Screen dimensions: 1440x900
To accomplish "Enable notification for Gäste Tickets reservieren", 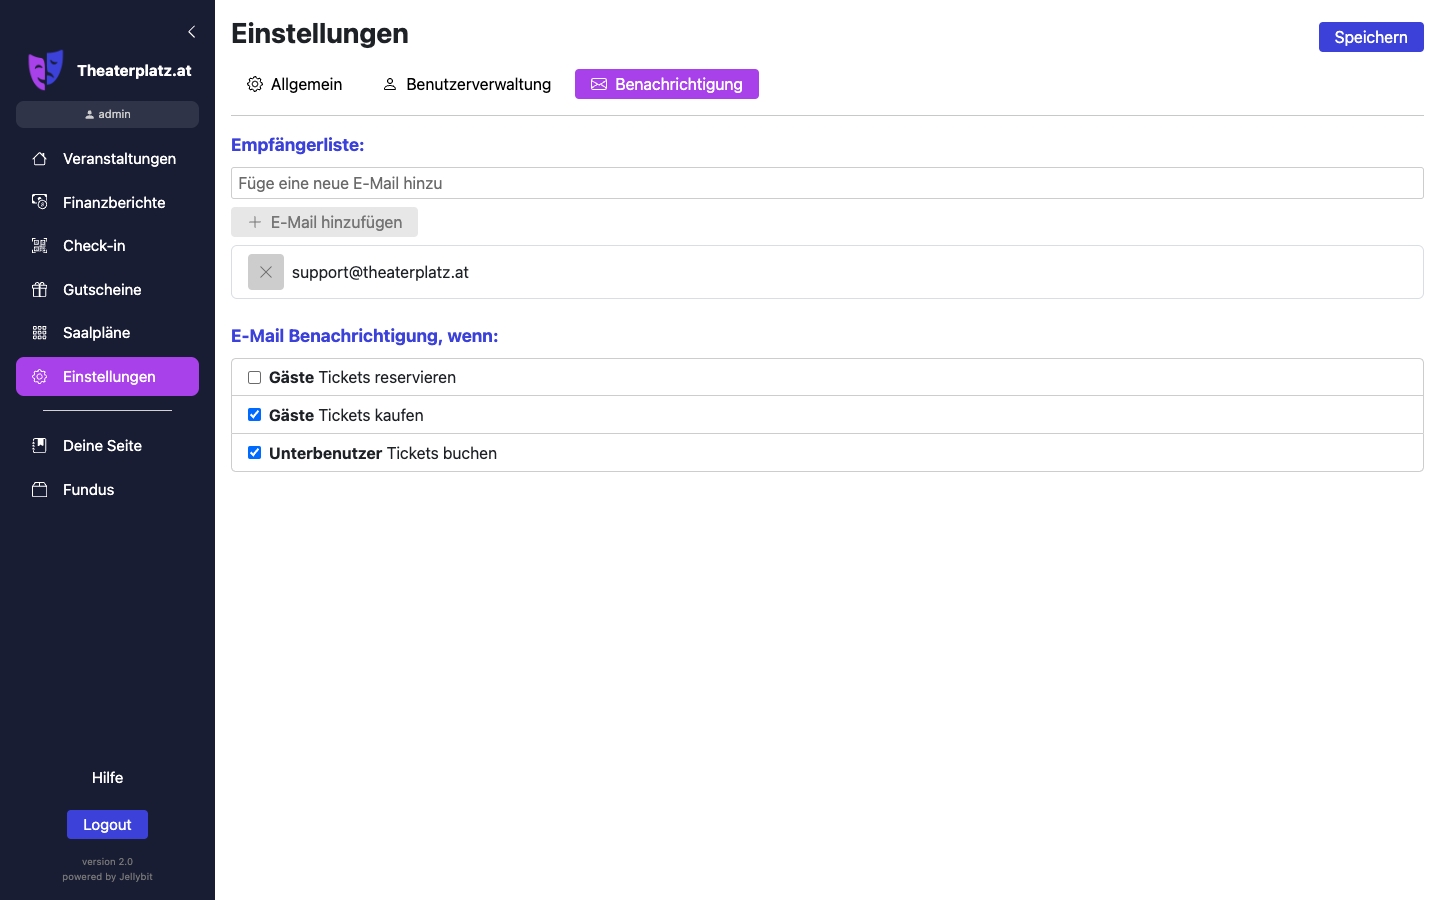I will pos(255,378).
